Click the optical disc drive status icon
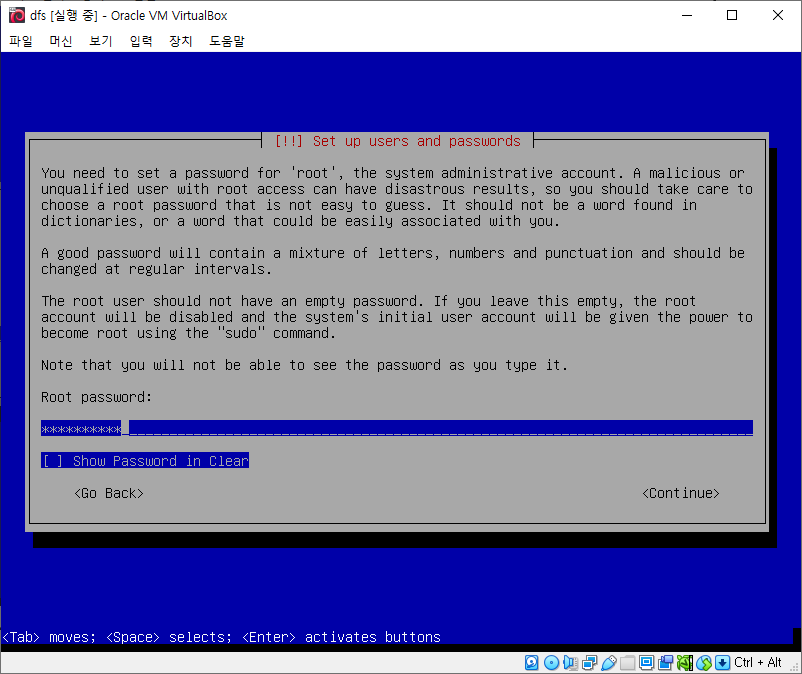 551,663
